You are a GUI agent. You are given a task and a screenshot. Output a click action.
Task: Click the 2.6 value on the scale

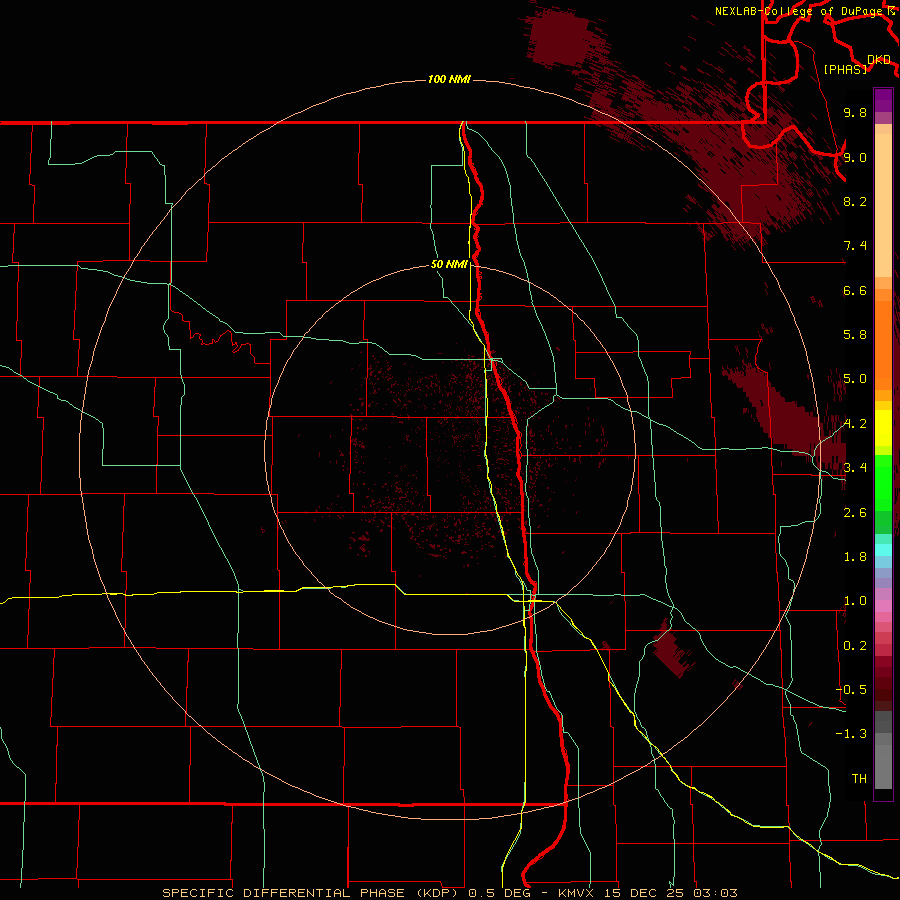click(x=855, y=513)
